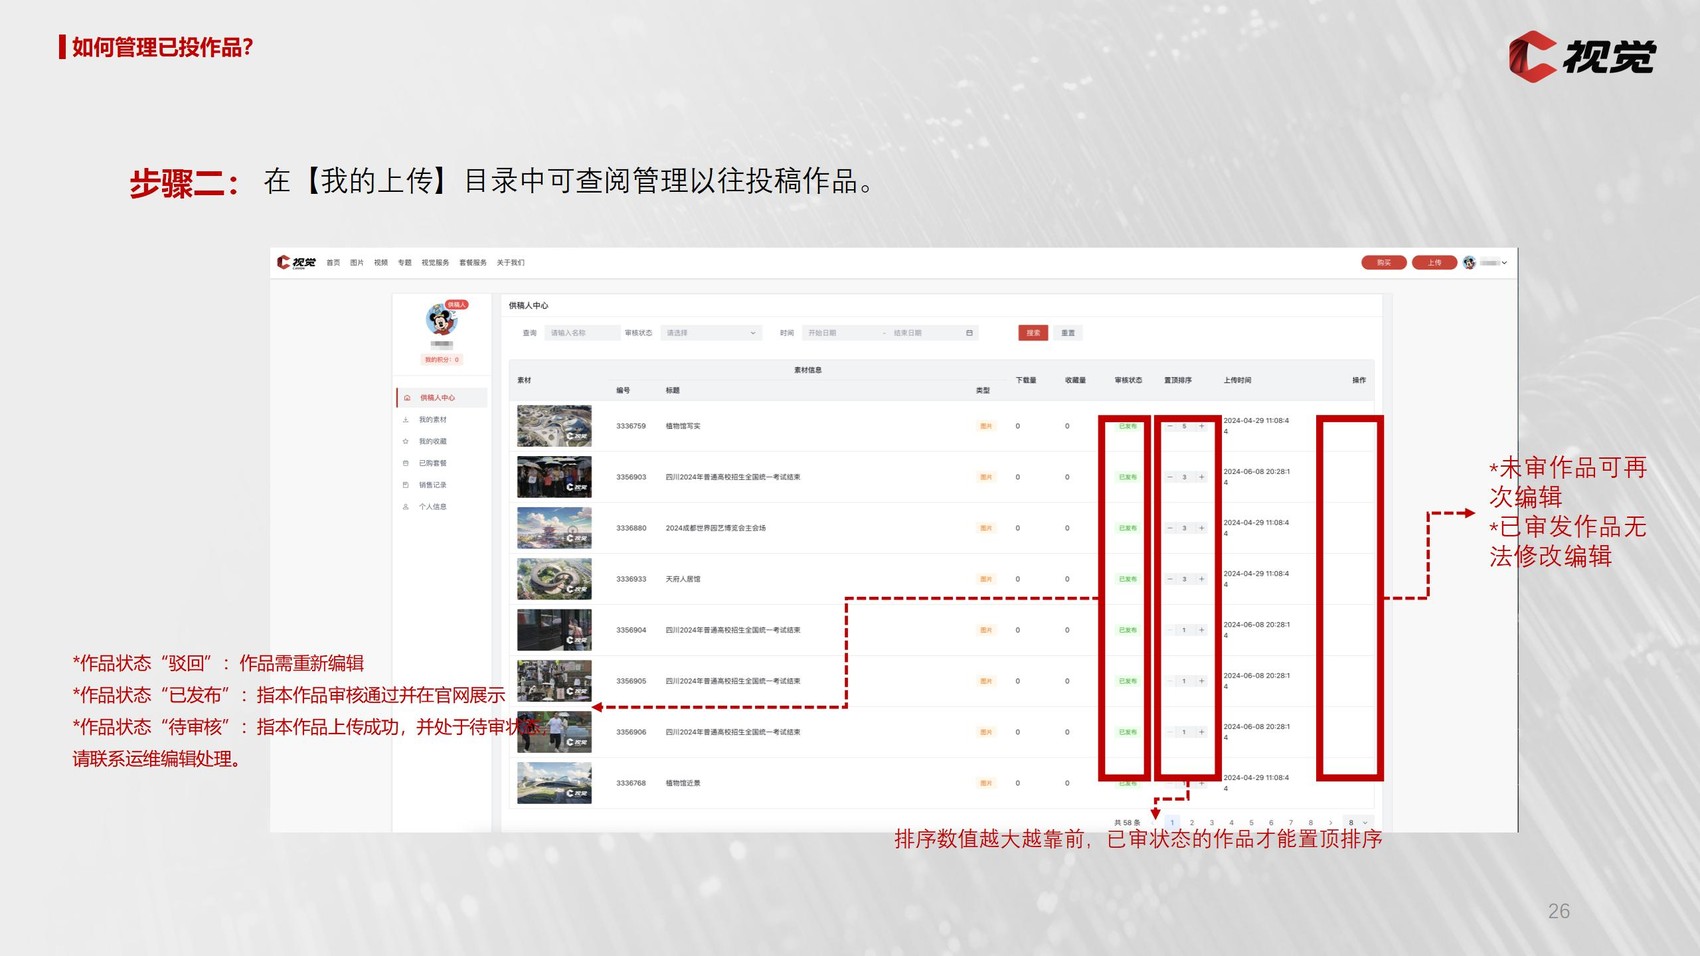Click the red 搜索 button

pyautogui.click(x=1033, y=333)
